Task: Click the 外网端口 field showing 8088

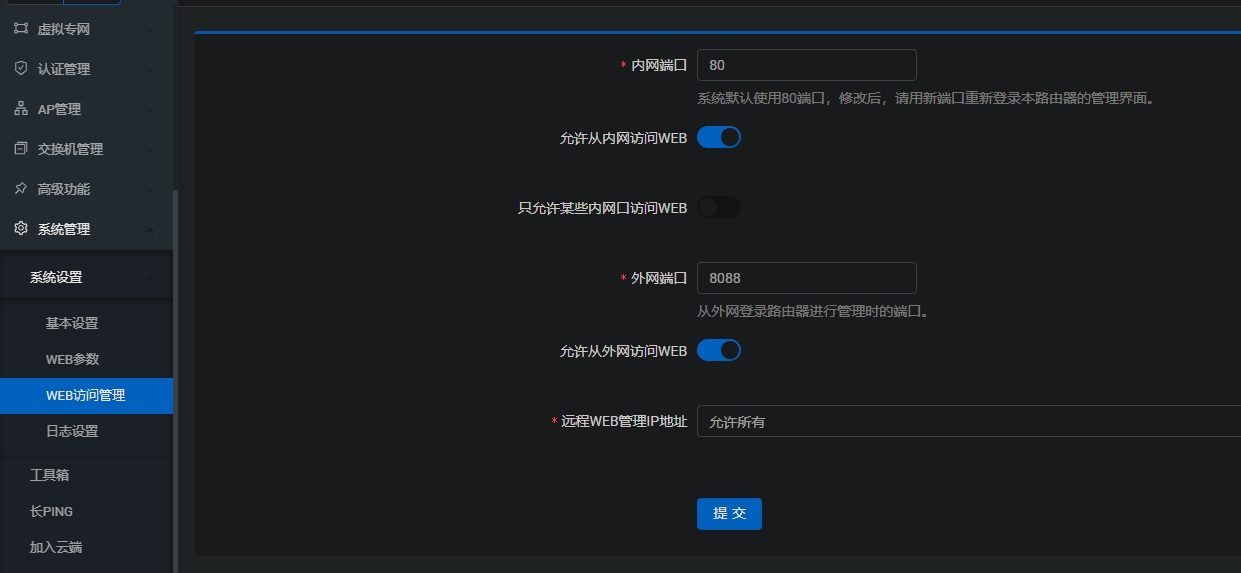Action: tap(806, 278)
